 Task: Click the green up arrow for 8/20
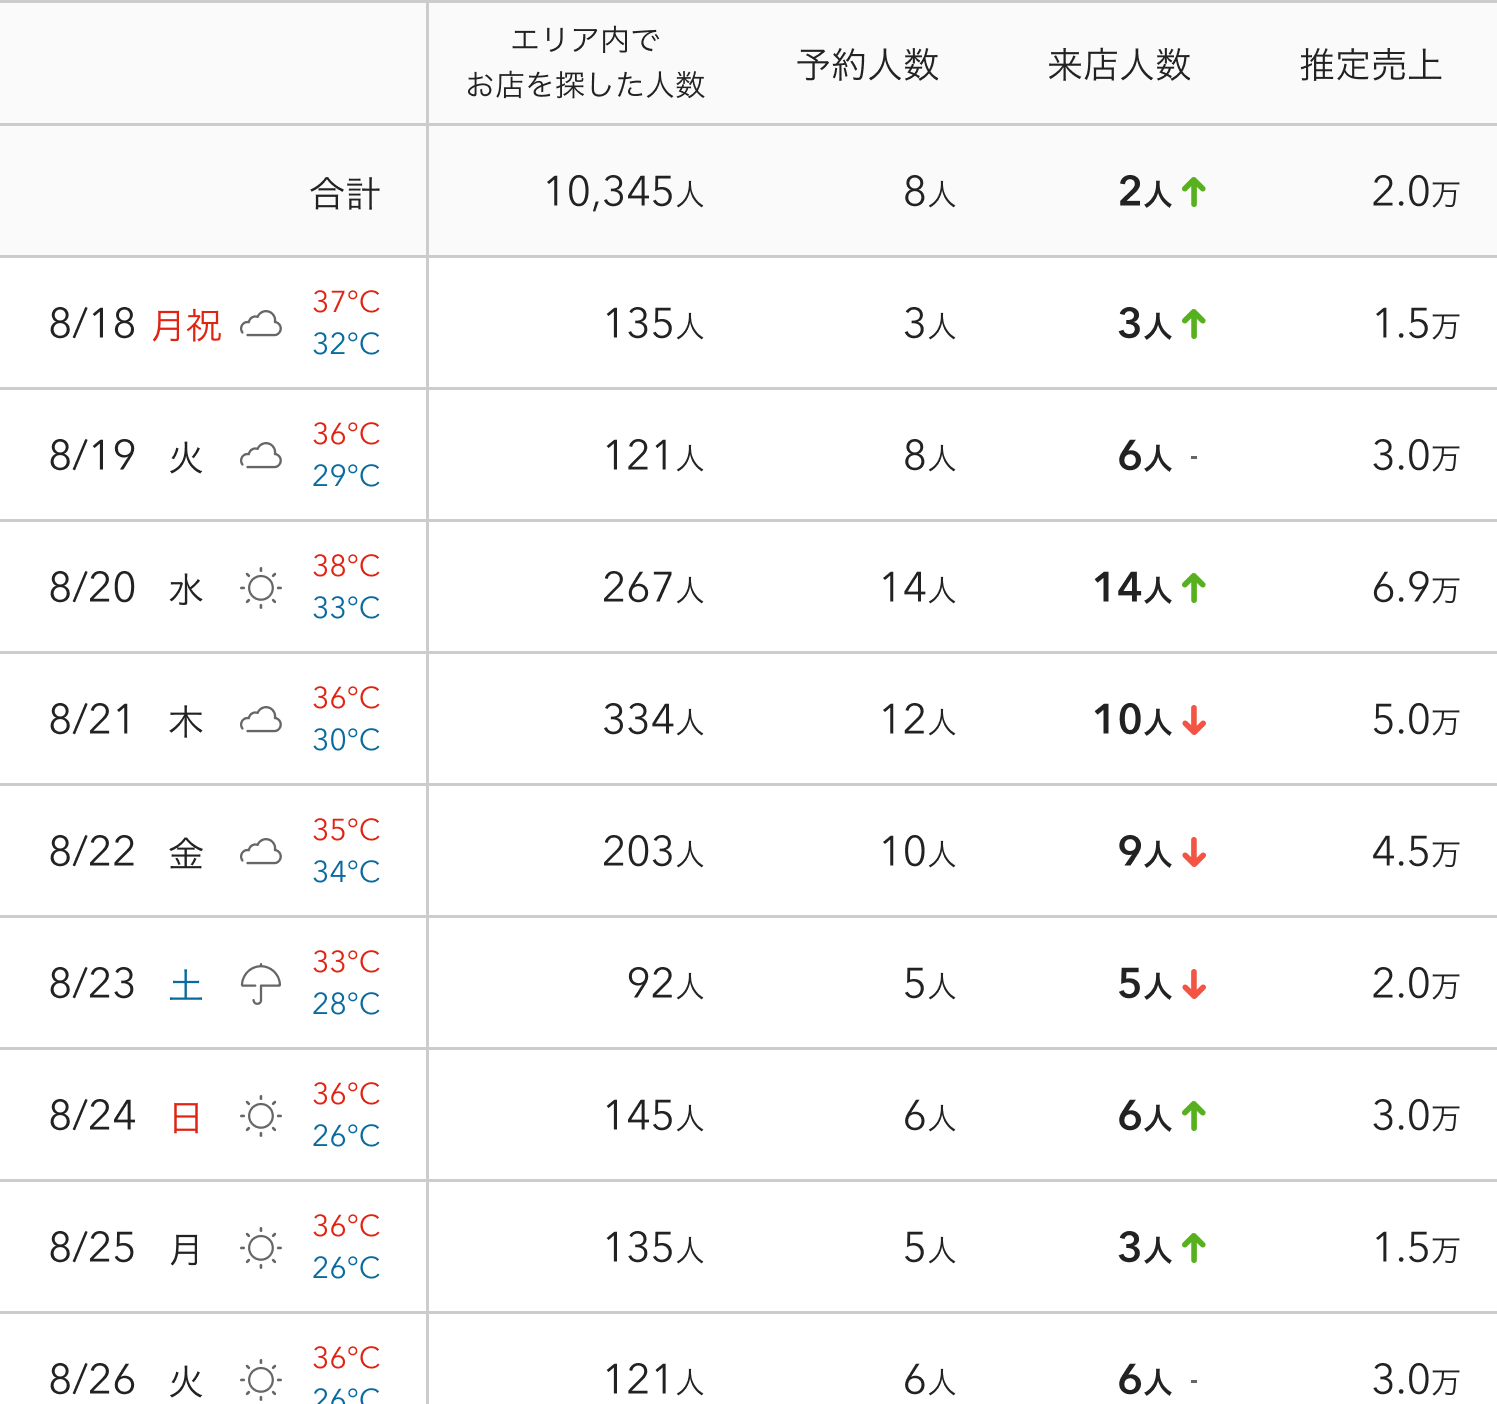point(1194,587)
